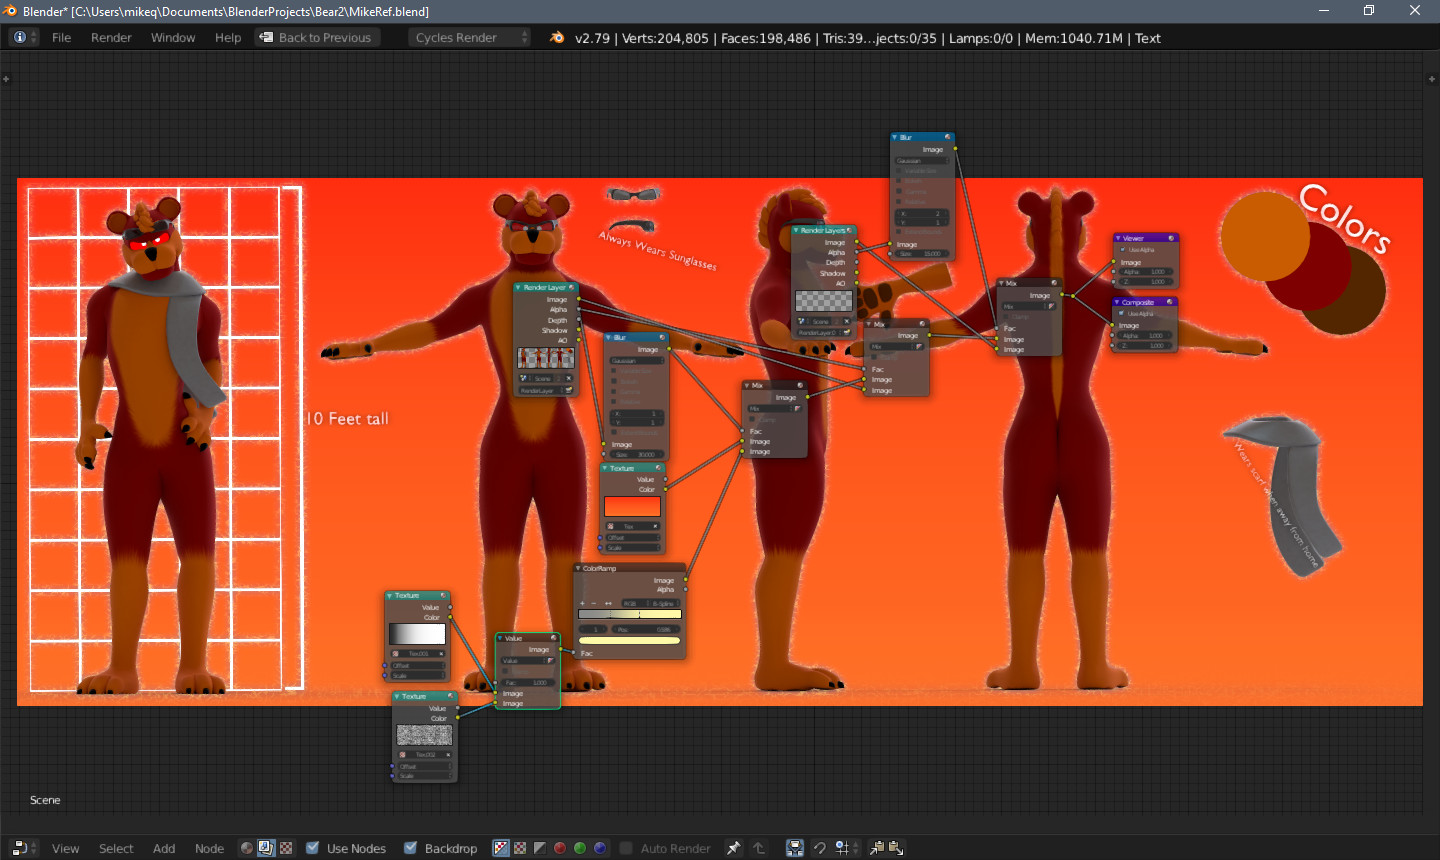The image size is (1440, 860).
Task: Click the Blender logo icon in info header
Action: [x=557, y=37]
